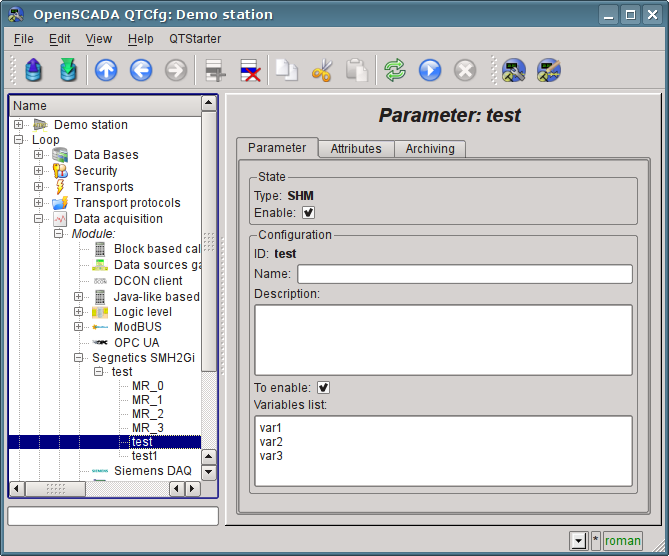Toggle the Enable checkbox in State
669x556 pixels.
point(309,212)
